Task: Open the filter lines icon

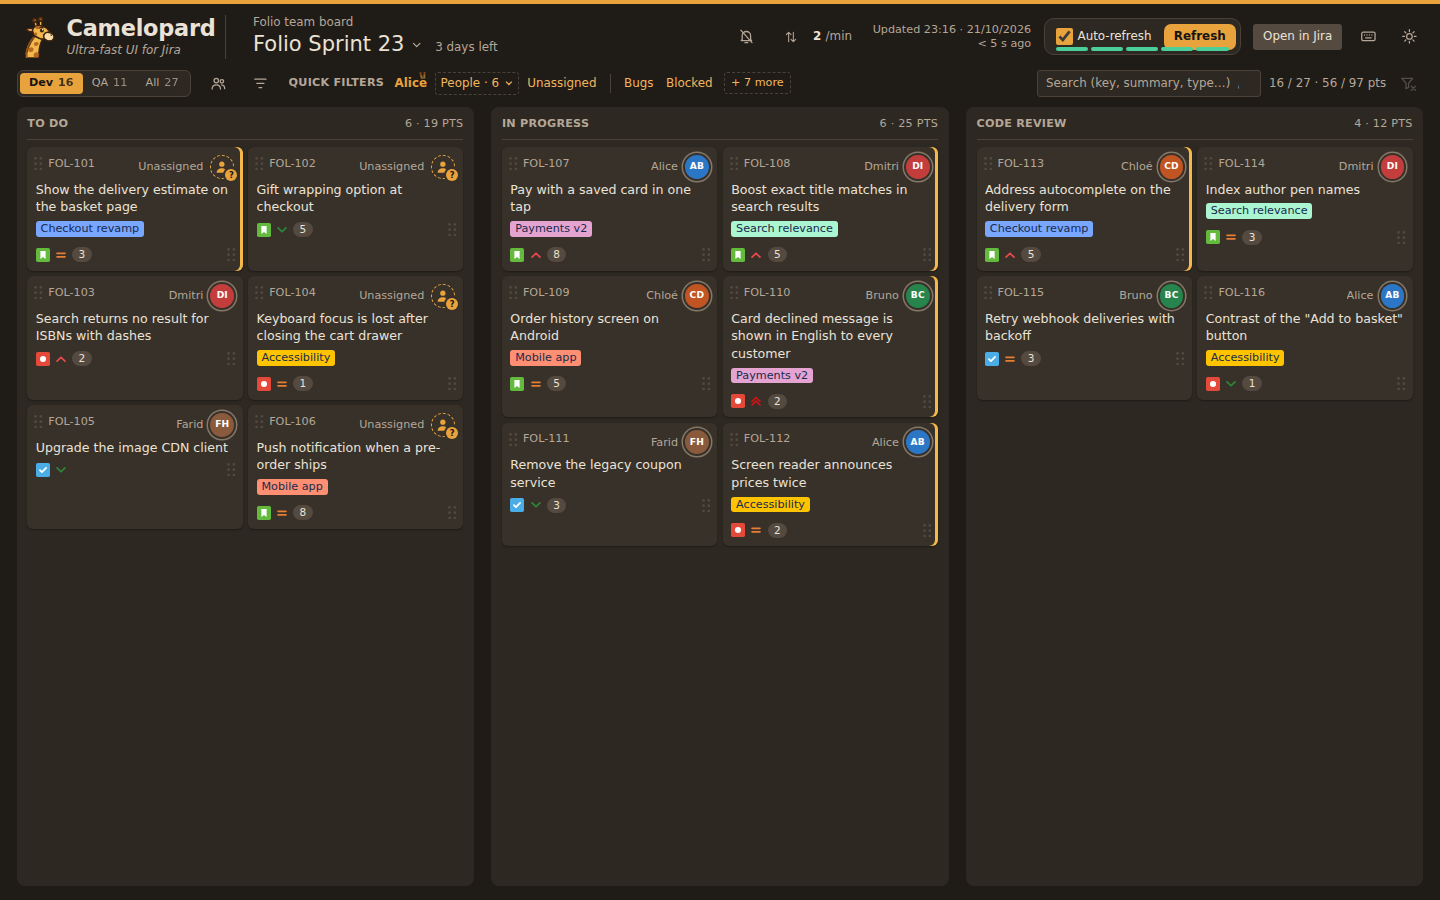Action: click(x=260, y=83)
